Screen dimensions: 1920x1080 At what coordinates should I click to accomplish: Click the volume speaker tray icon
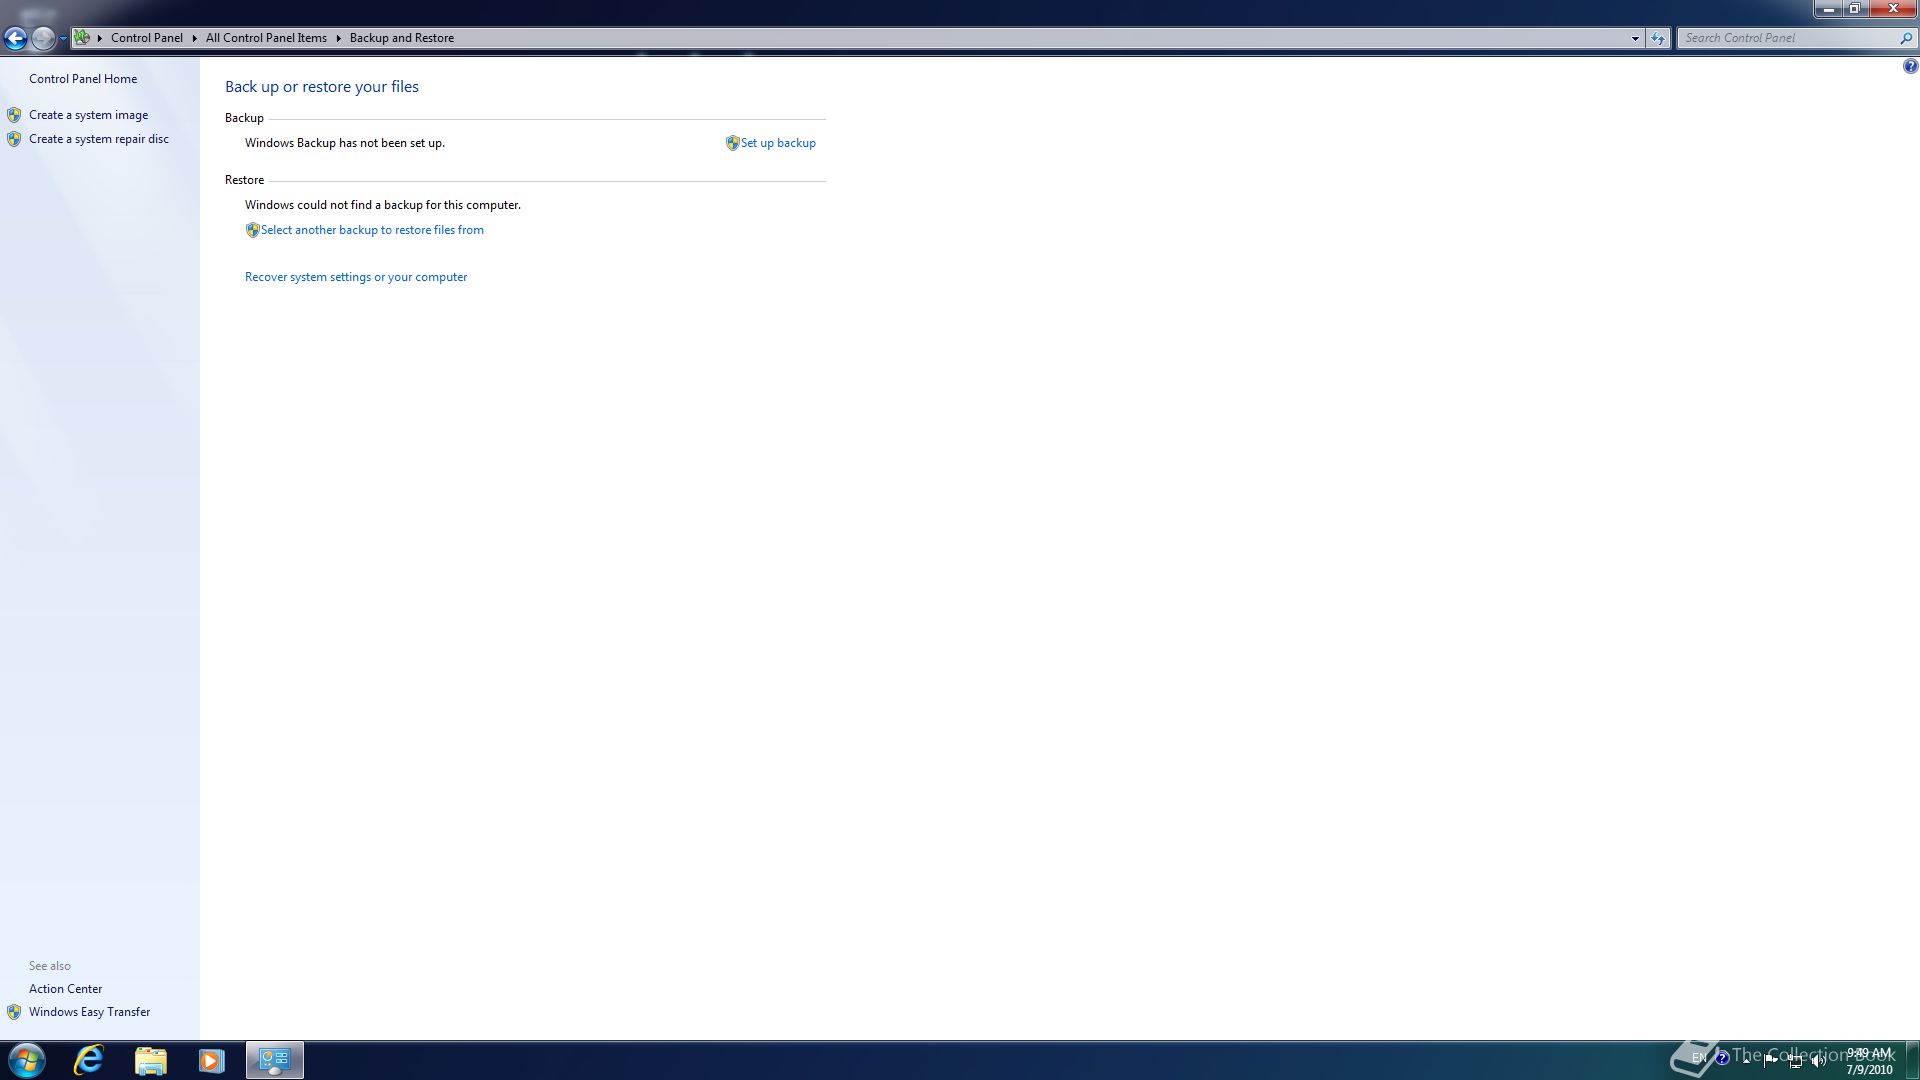[x=1819, y=1061]
